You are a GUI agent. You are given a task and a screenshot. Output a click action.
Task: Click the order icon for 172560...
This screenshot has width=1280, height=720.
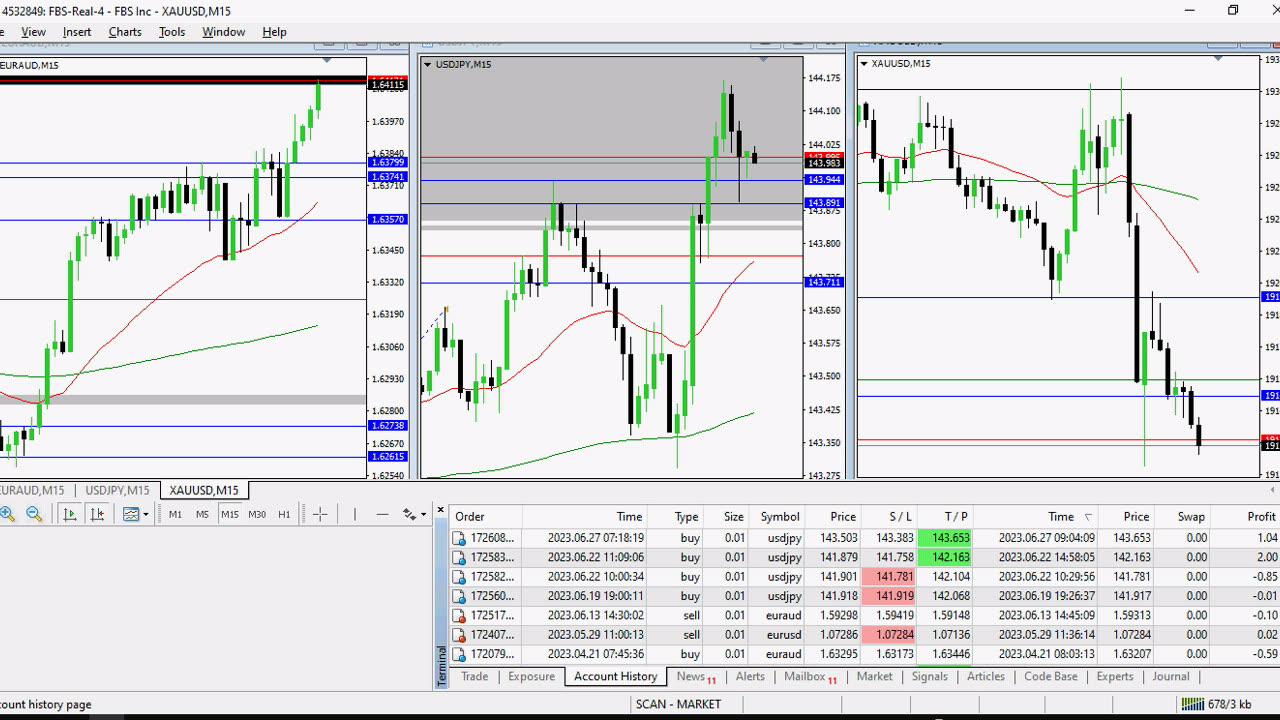(460, 596)
